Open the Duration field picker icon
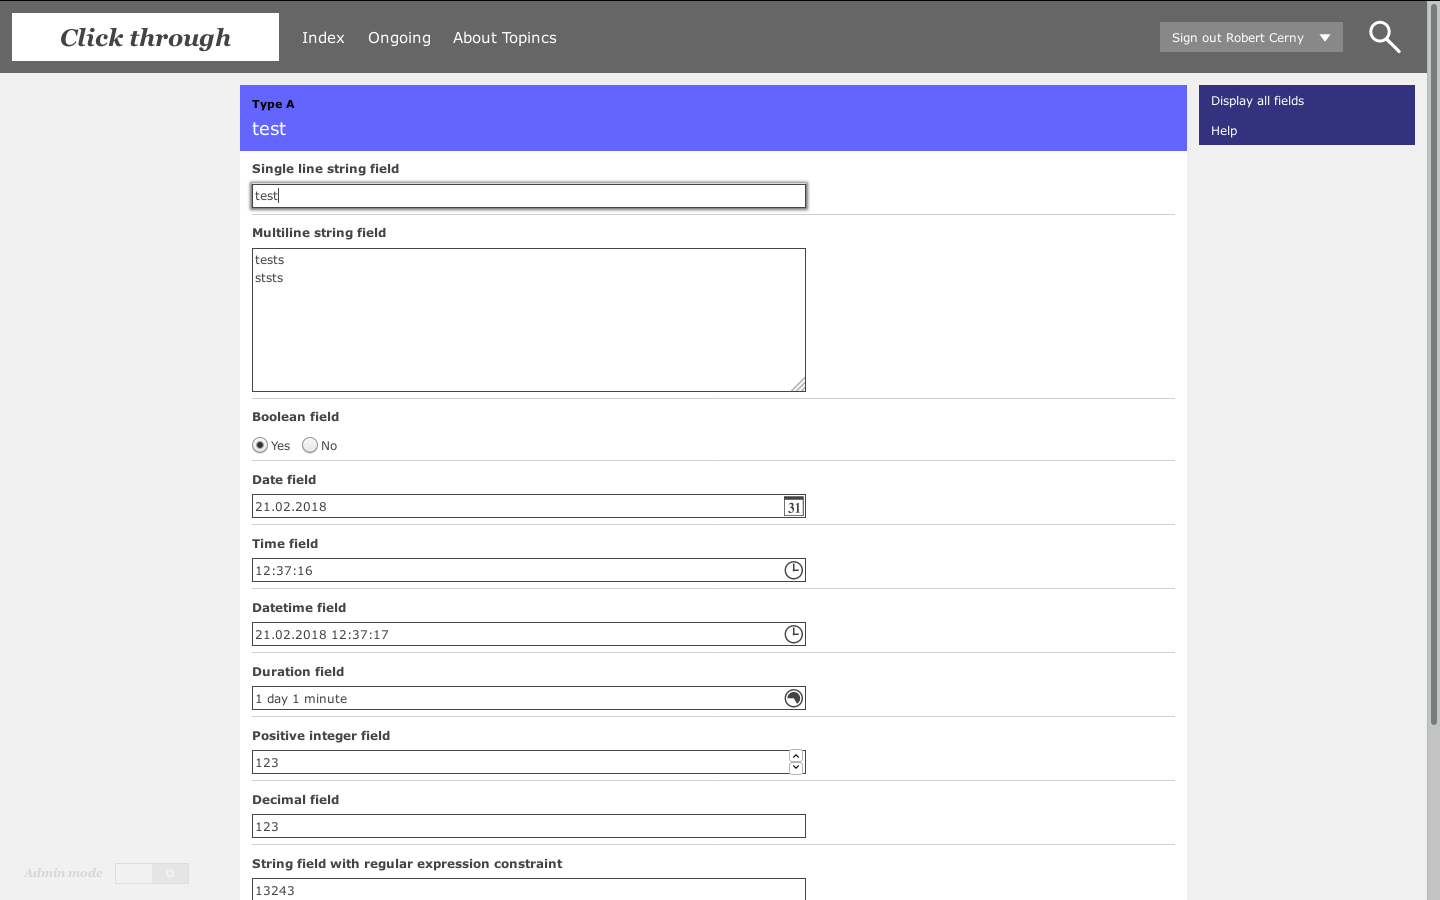Viewport: 1440px width, 900px height. 793,698
